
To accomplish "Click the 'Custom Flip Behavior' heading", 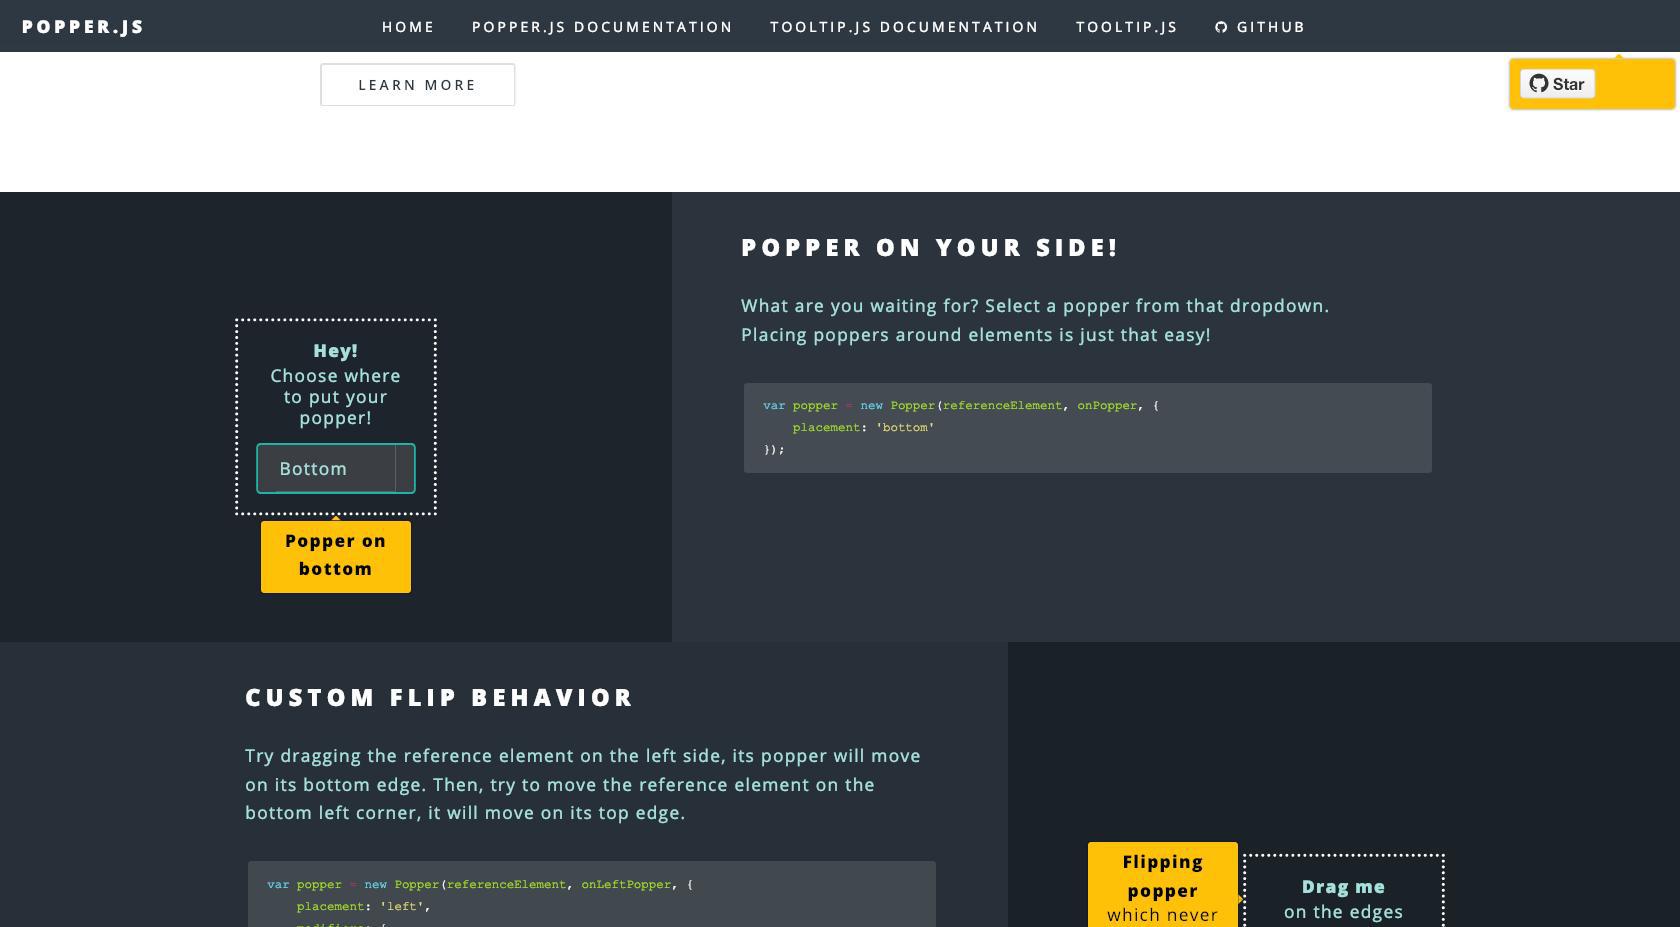I will (x=439, y=697).
